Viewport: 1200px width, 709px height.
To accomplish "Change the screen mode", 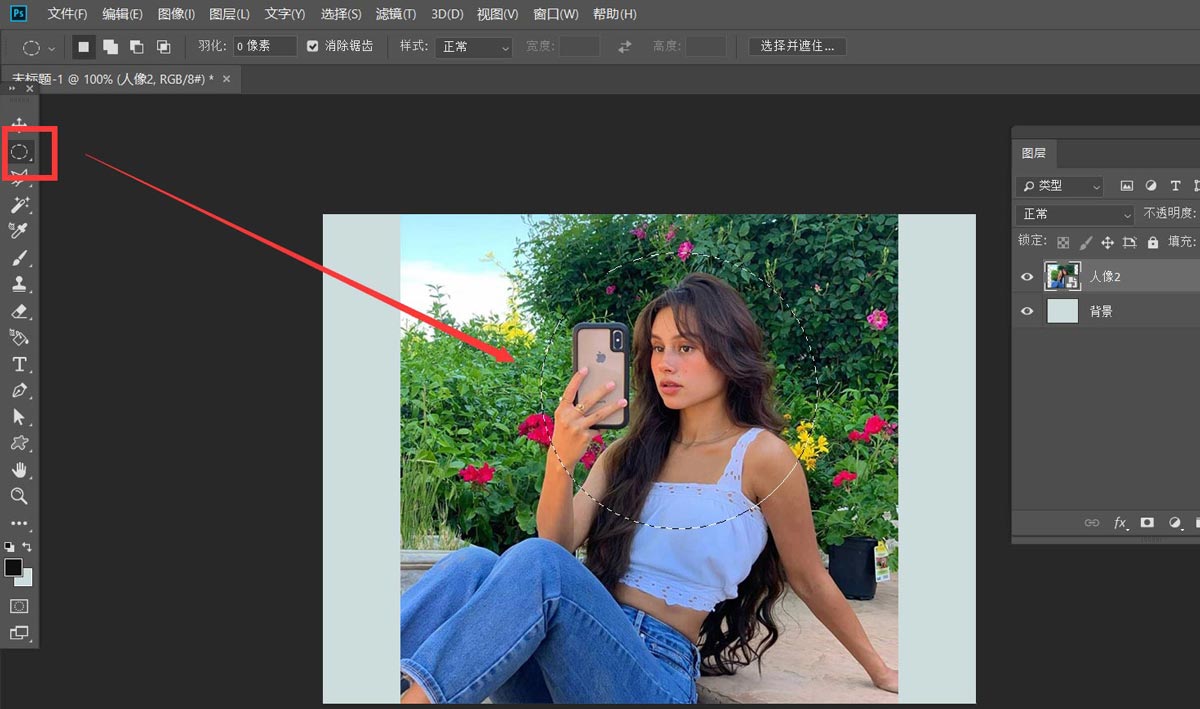I will point(19,633).
